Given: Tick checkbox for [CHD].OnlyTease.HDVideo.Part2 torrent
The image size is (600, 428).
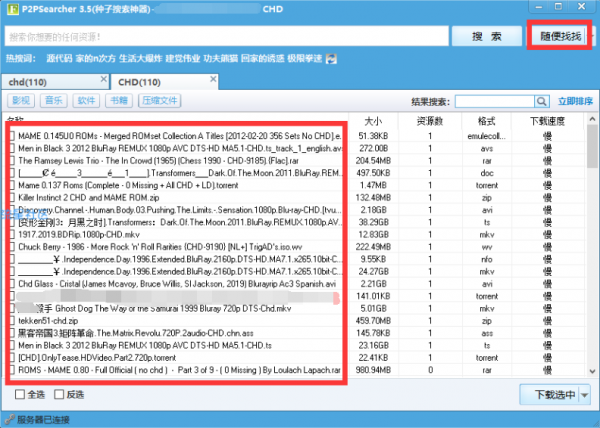Looking at the screenshot, I should [x=12, y=358].
